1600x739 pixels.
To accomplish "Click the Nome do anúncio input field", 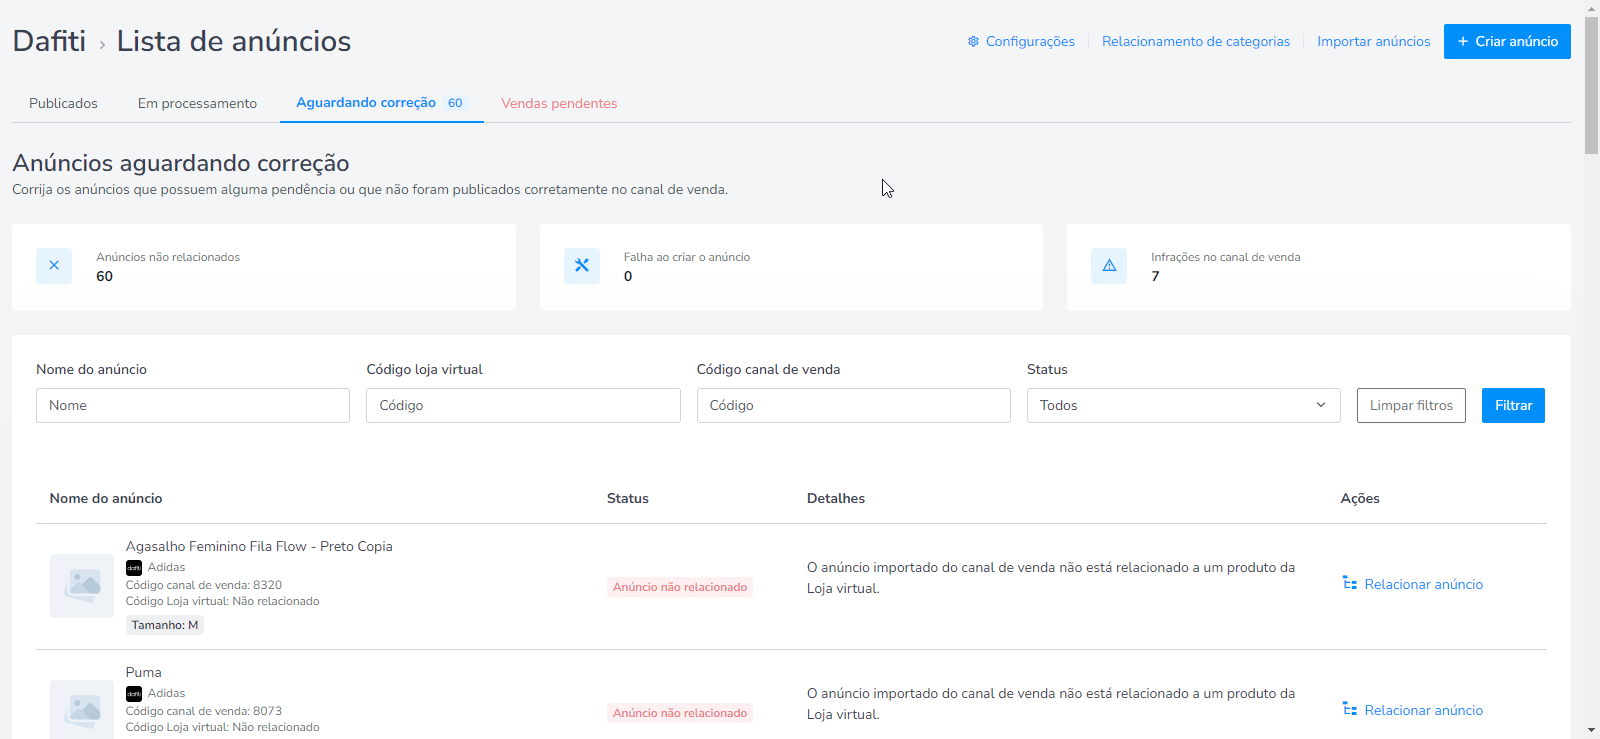I will 193,405.
